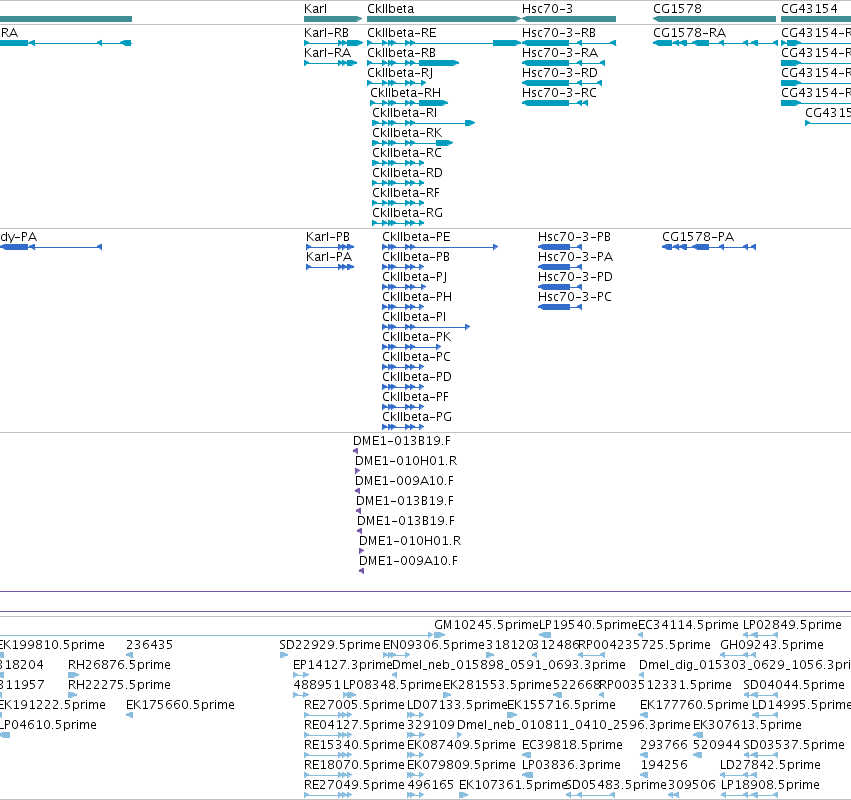Click the RH26876.5prime EST label
The width and height of the screenshot is (851, 800).
[119, 665]
